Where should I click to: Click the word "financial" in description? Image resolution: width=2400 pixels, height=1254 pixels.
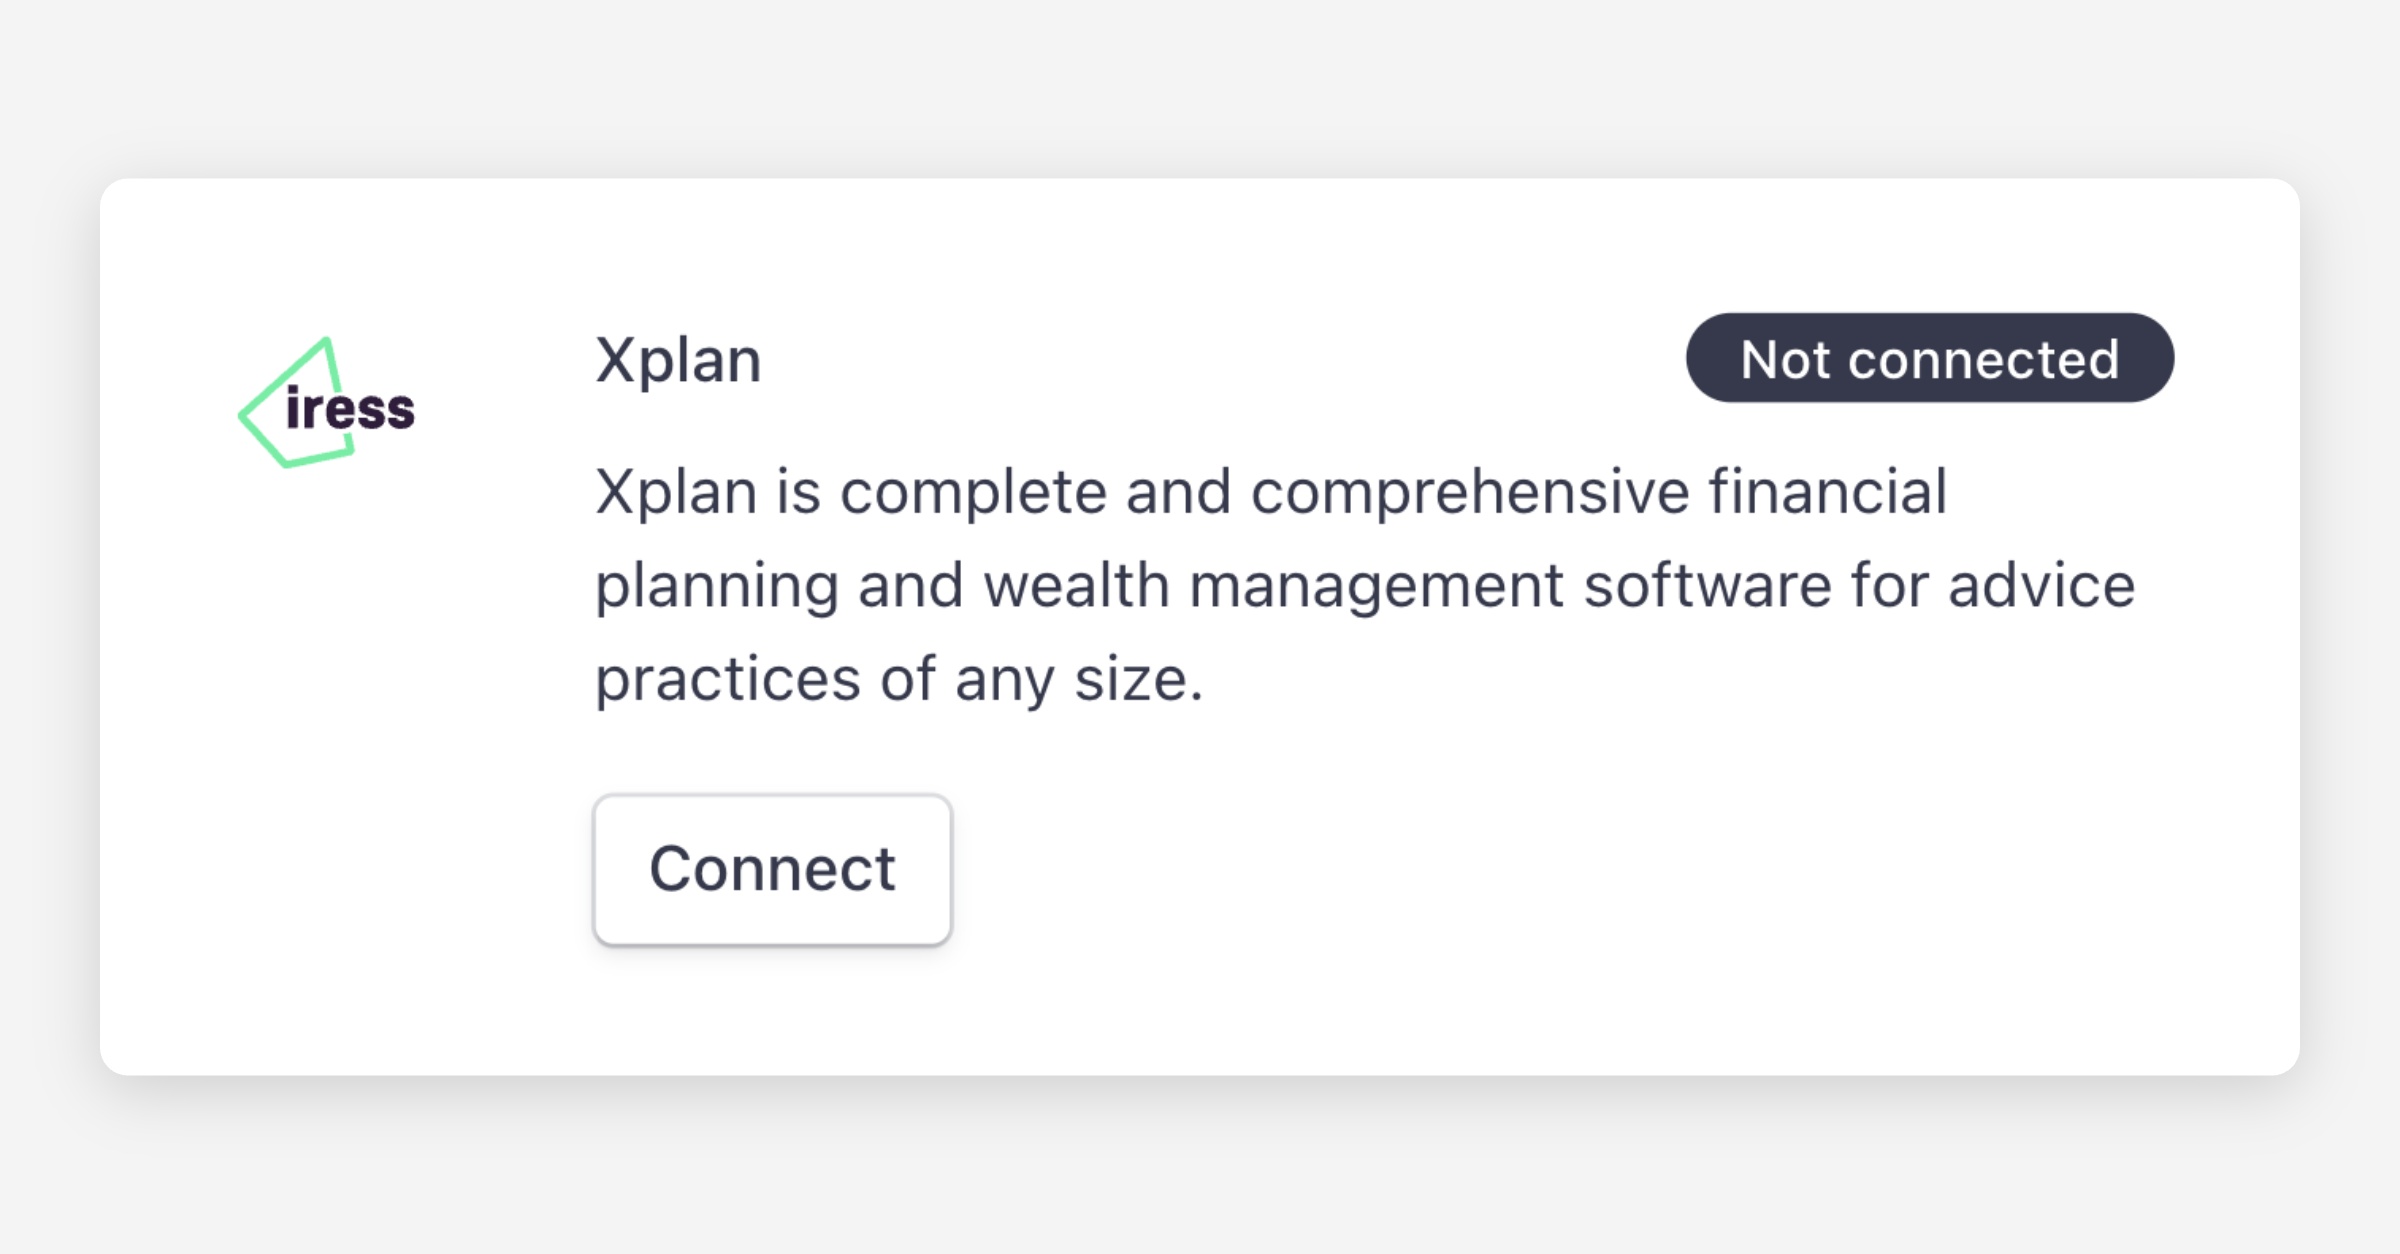pyautogui.click(x=1827, y=492)
